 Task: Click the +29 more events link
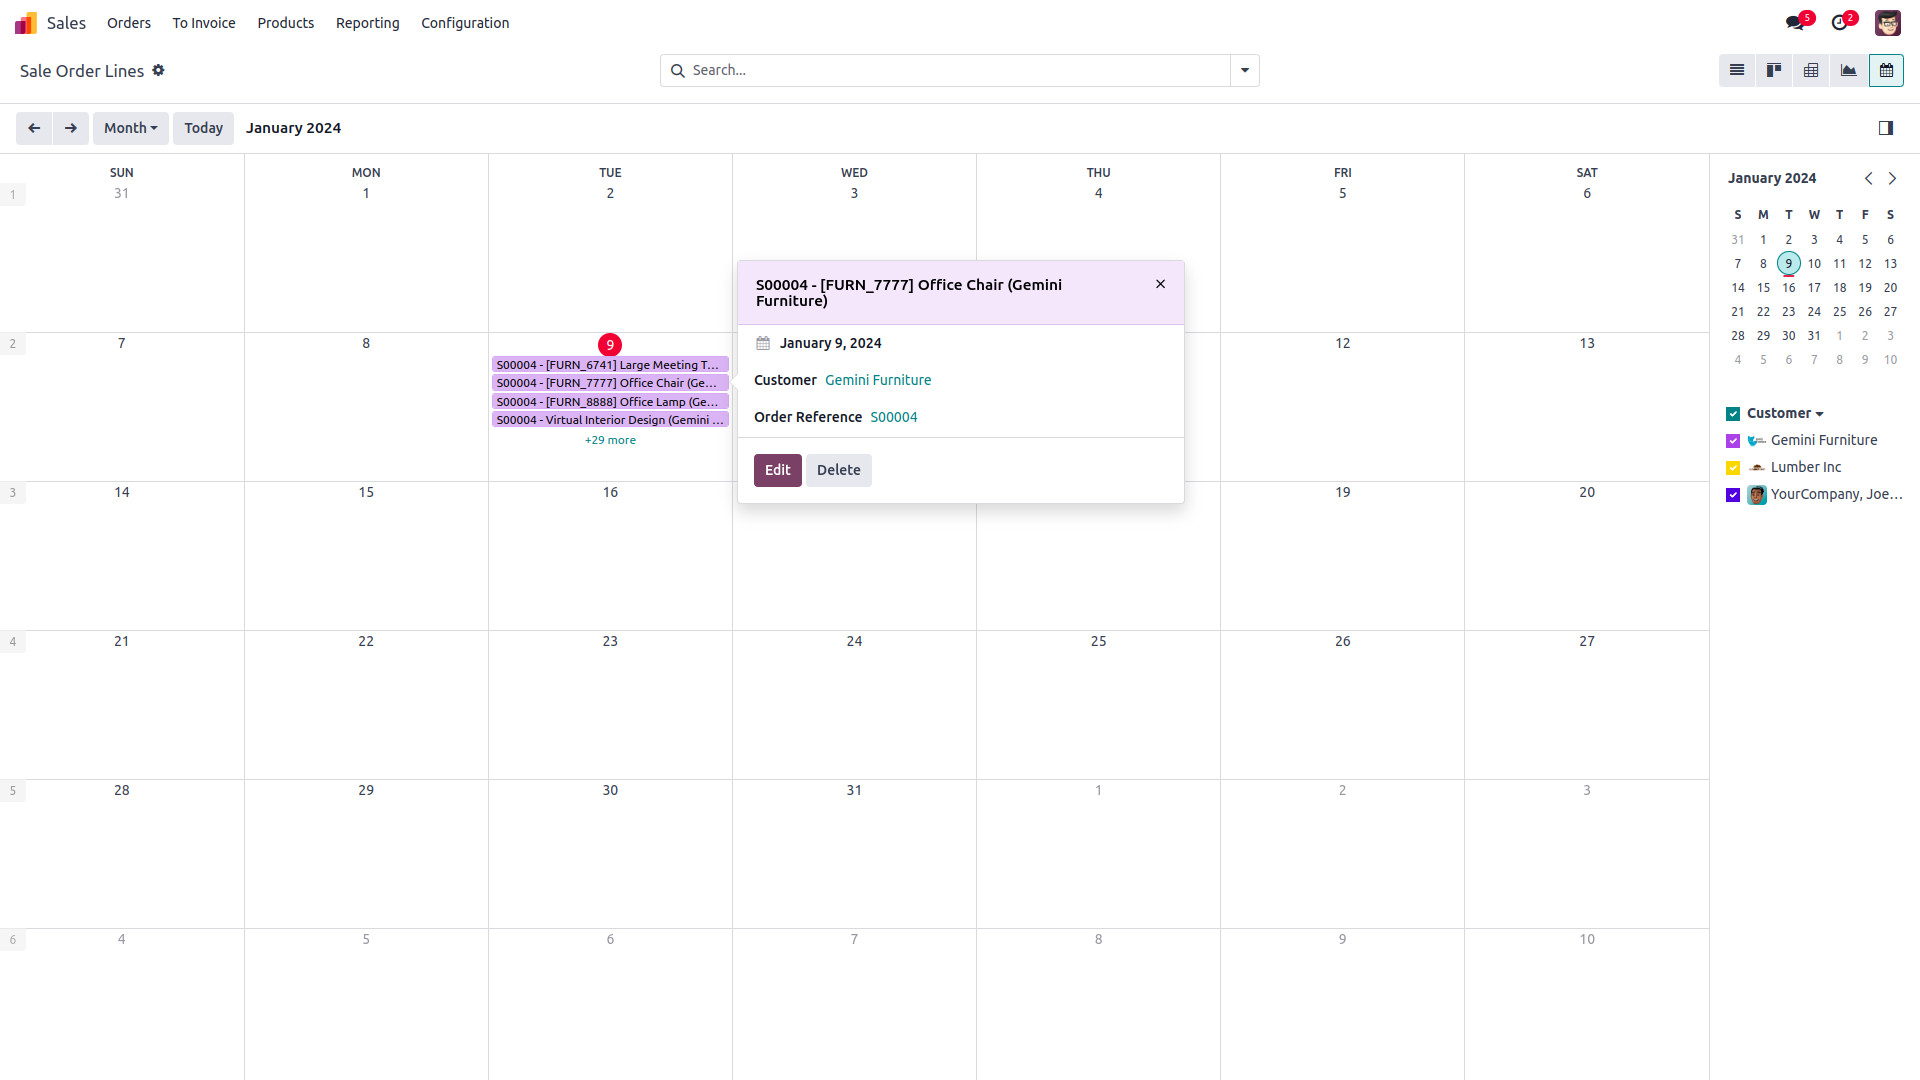(610, 440)
